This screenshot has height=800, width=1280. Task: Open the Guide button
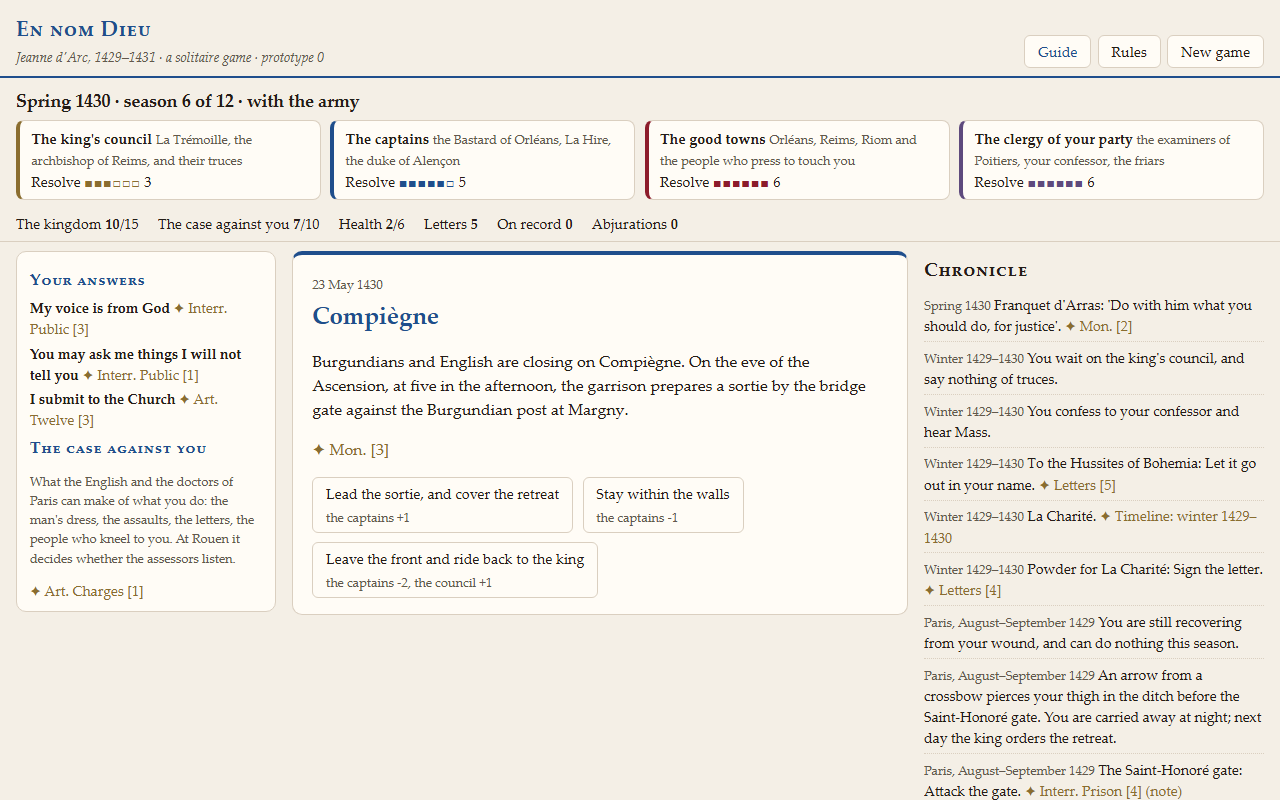[x=1057, y=52]
